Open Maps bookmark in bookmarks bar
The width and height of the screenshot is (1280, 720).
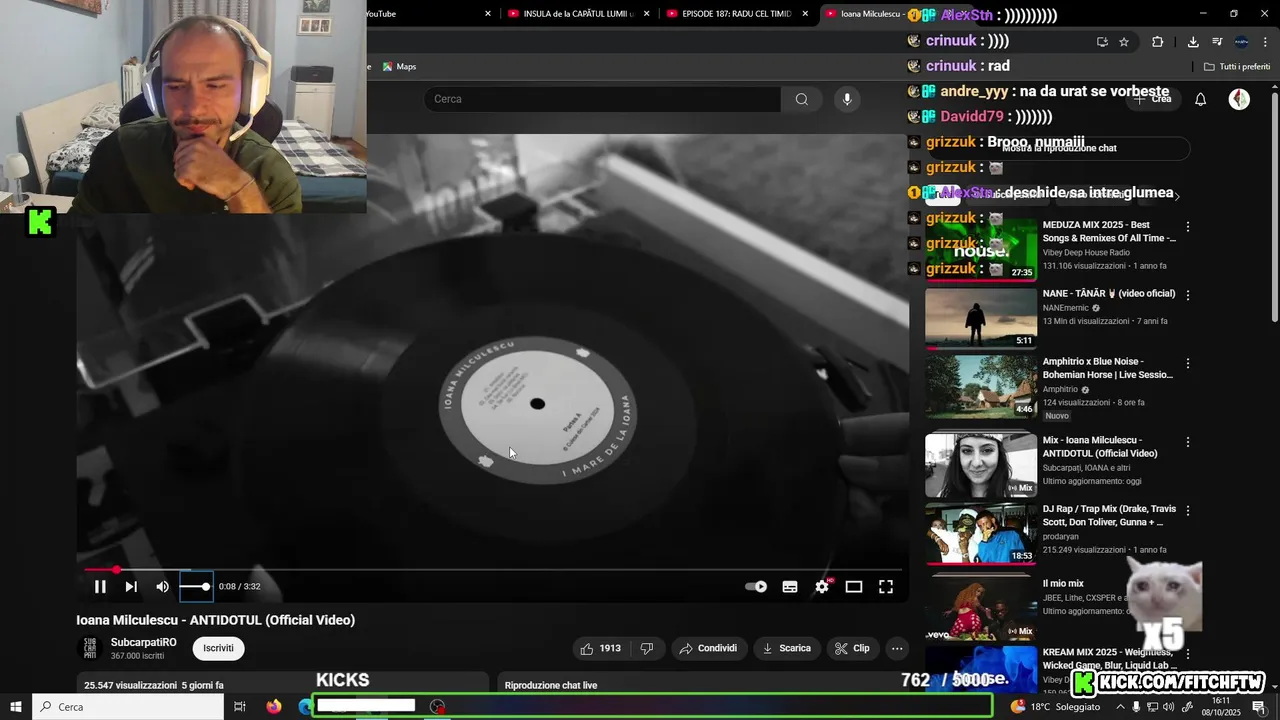pos(399,67)
